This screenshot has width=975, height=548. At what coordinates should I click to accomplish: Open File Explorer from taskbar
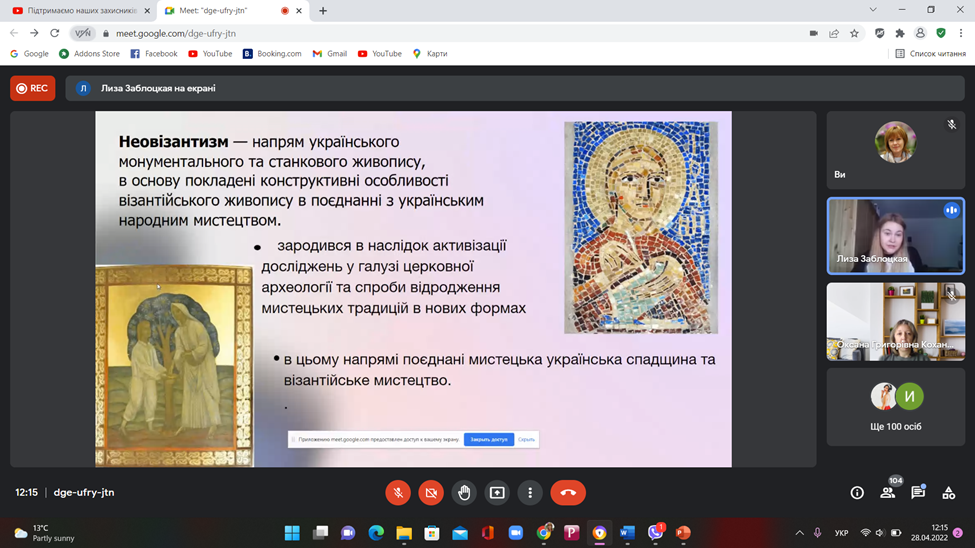tap(404, 533)
